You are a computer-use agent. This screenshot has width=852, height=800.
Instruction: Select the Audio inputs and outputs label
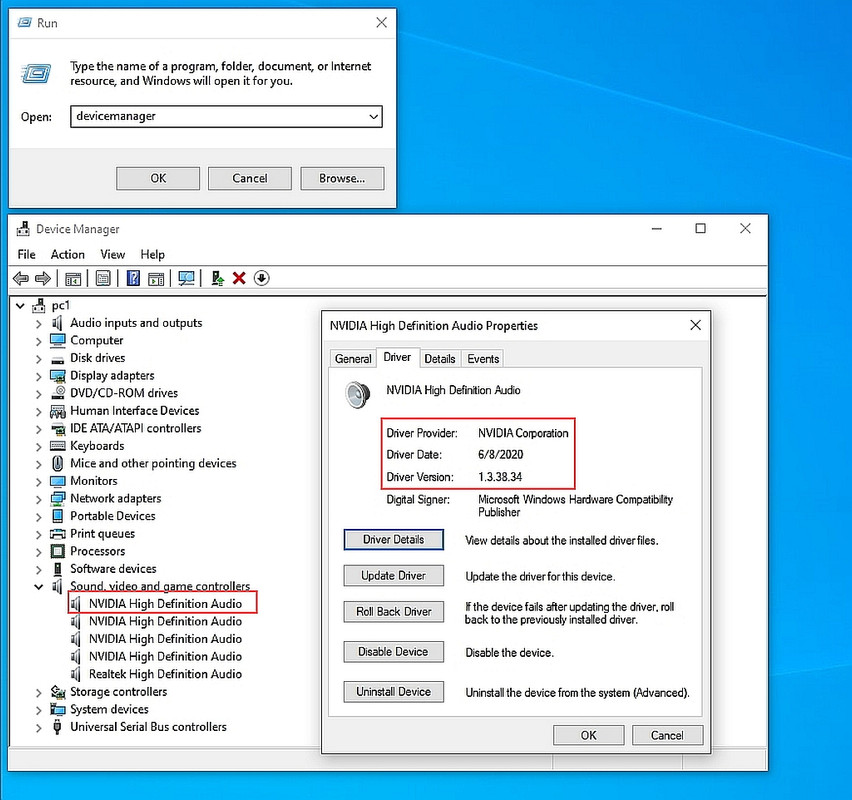tap(136, 323)
